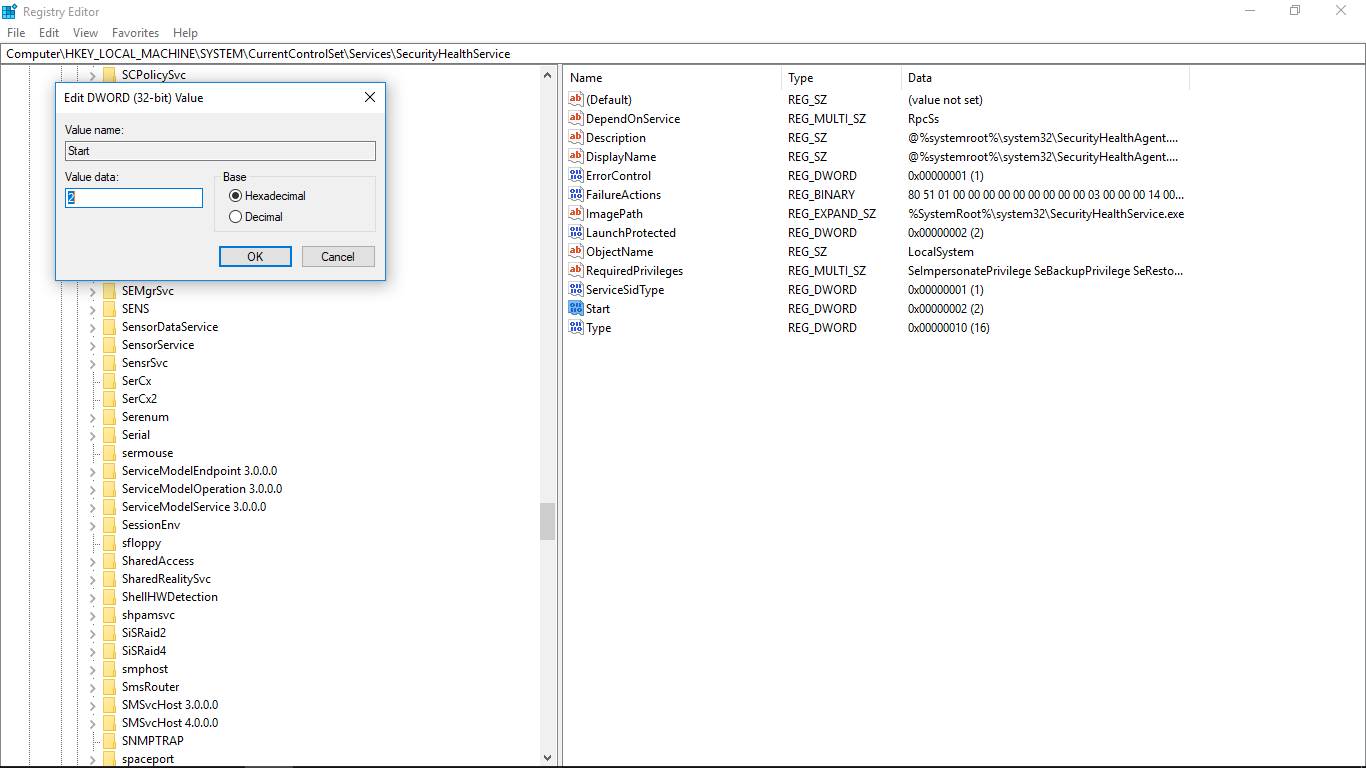Open the Edit menu

[49, 33]
